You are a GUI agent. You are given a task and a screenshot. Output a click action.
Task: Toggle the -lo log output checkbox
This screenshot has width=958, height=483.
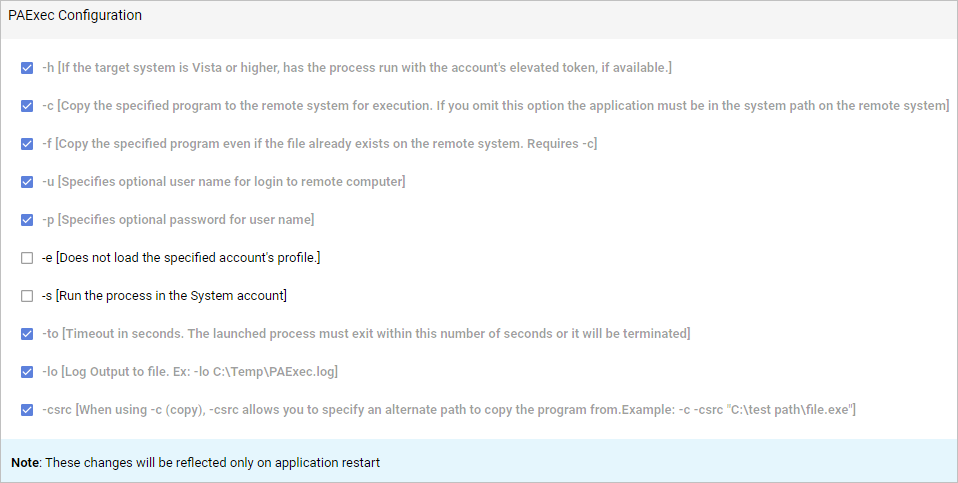[27, 372]
